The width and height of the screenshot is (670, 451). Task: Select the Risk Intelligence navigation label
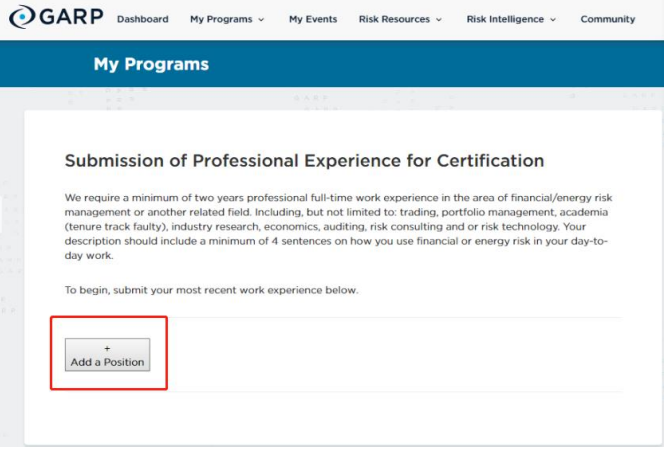pos(505,19)
